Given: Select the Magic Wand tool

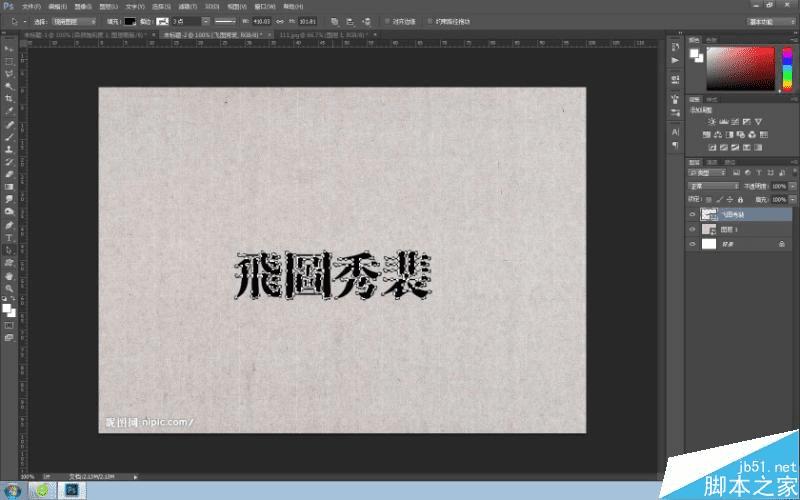Looking at the screenshot, I should click(9, 86).
